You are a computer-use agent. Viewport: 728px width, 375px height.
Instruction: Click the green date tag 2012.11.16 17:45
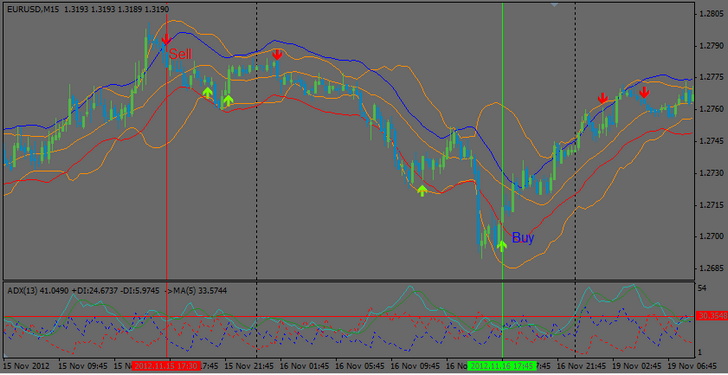[x=502, y=366]
